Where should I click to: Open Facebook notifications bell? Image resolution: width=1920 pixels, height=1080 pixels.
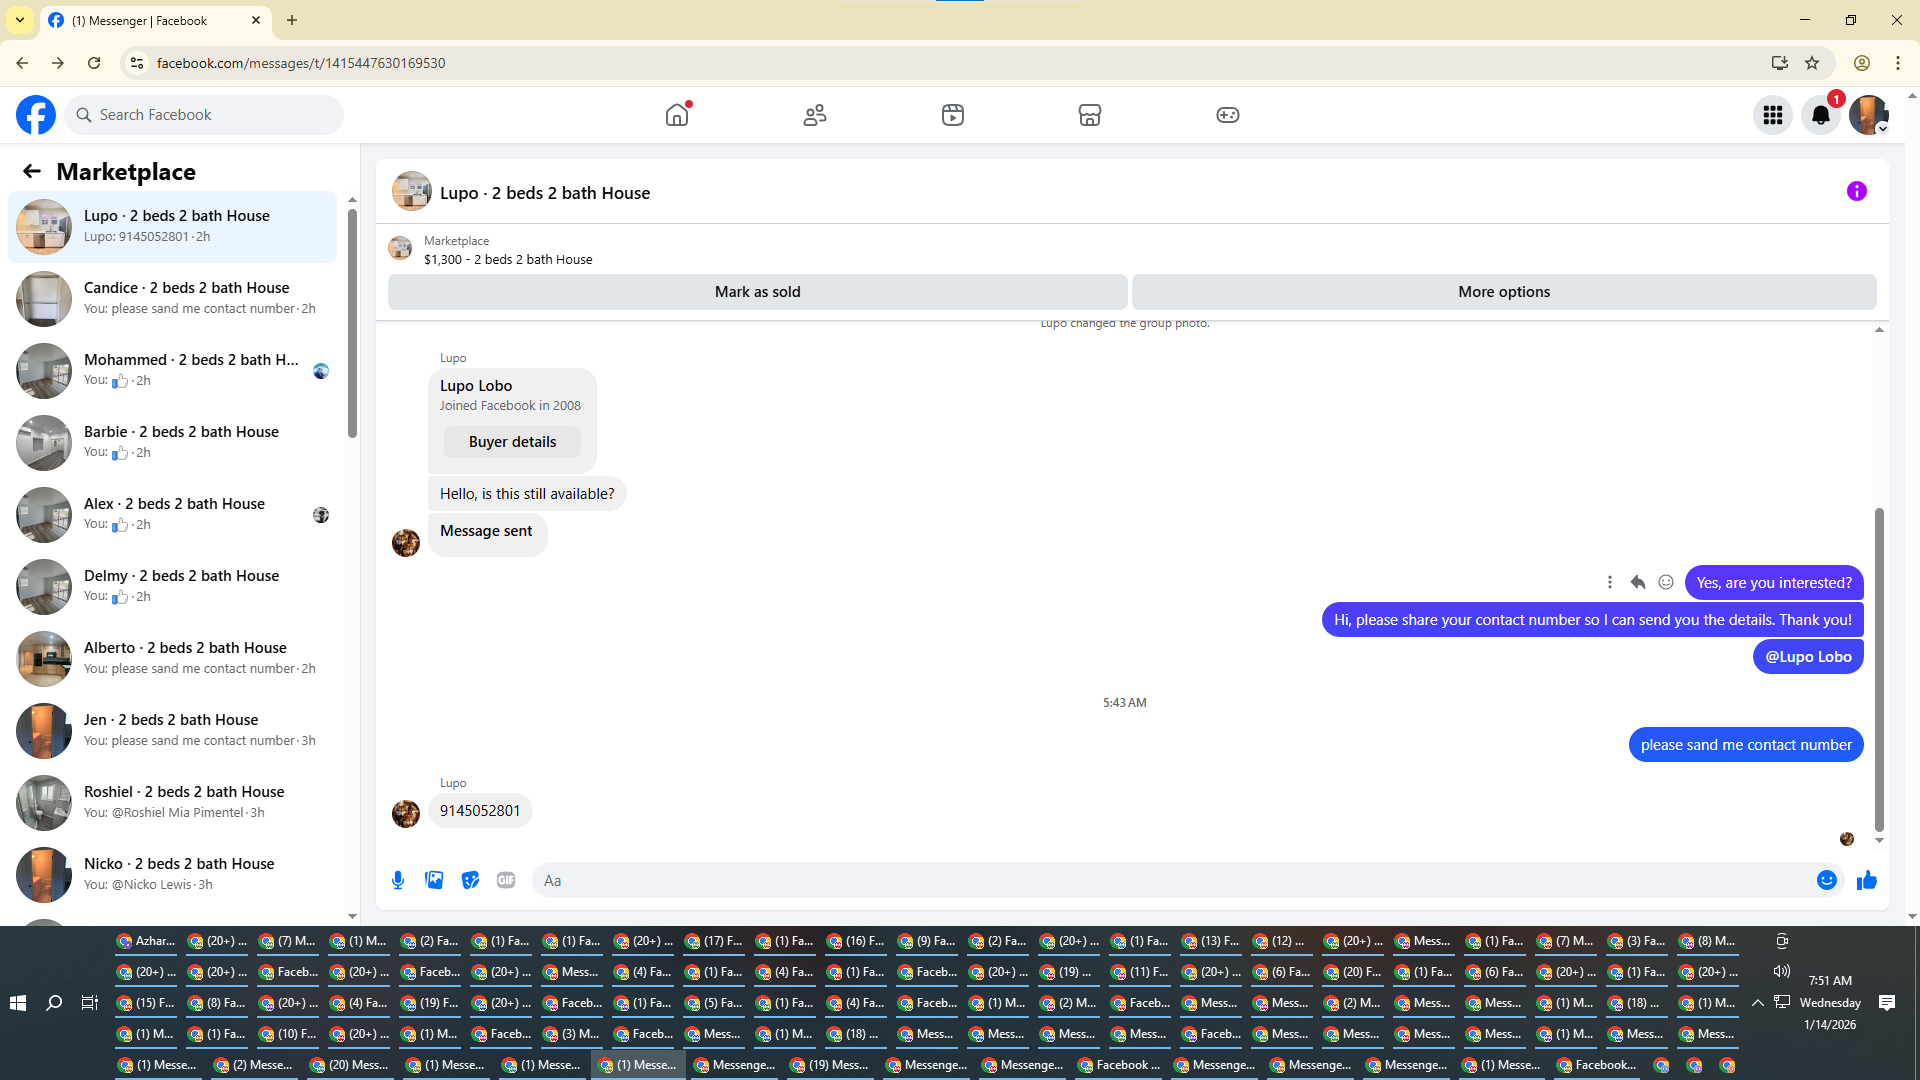pos(1820,115)
